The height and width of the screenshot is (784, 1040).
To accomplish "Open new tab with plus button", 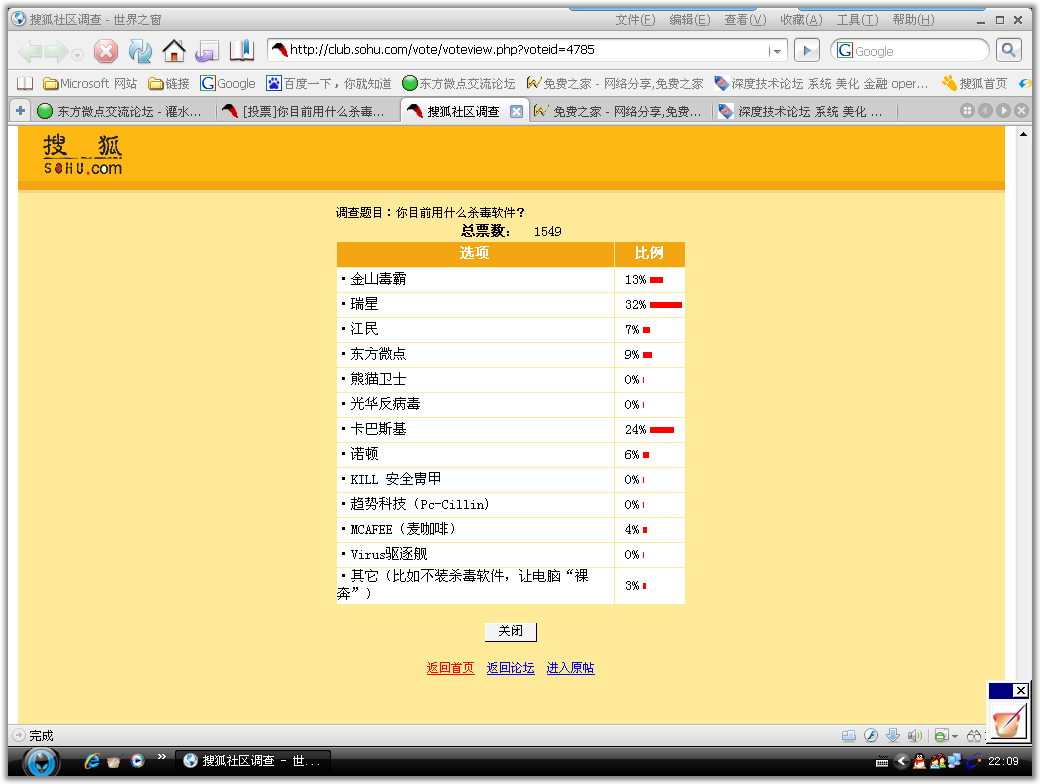I will coord(20,111).
